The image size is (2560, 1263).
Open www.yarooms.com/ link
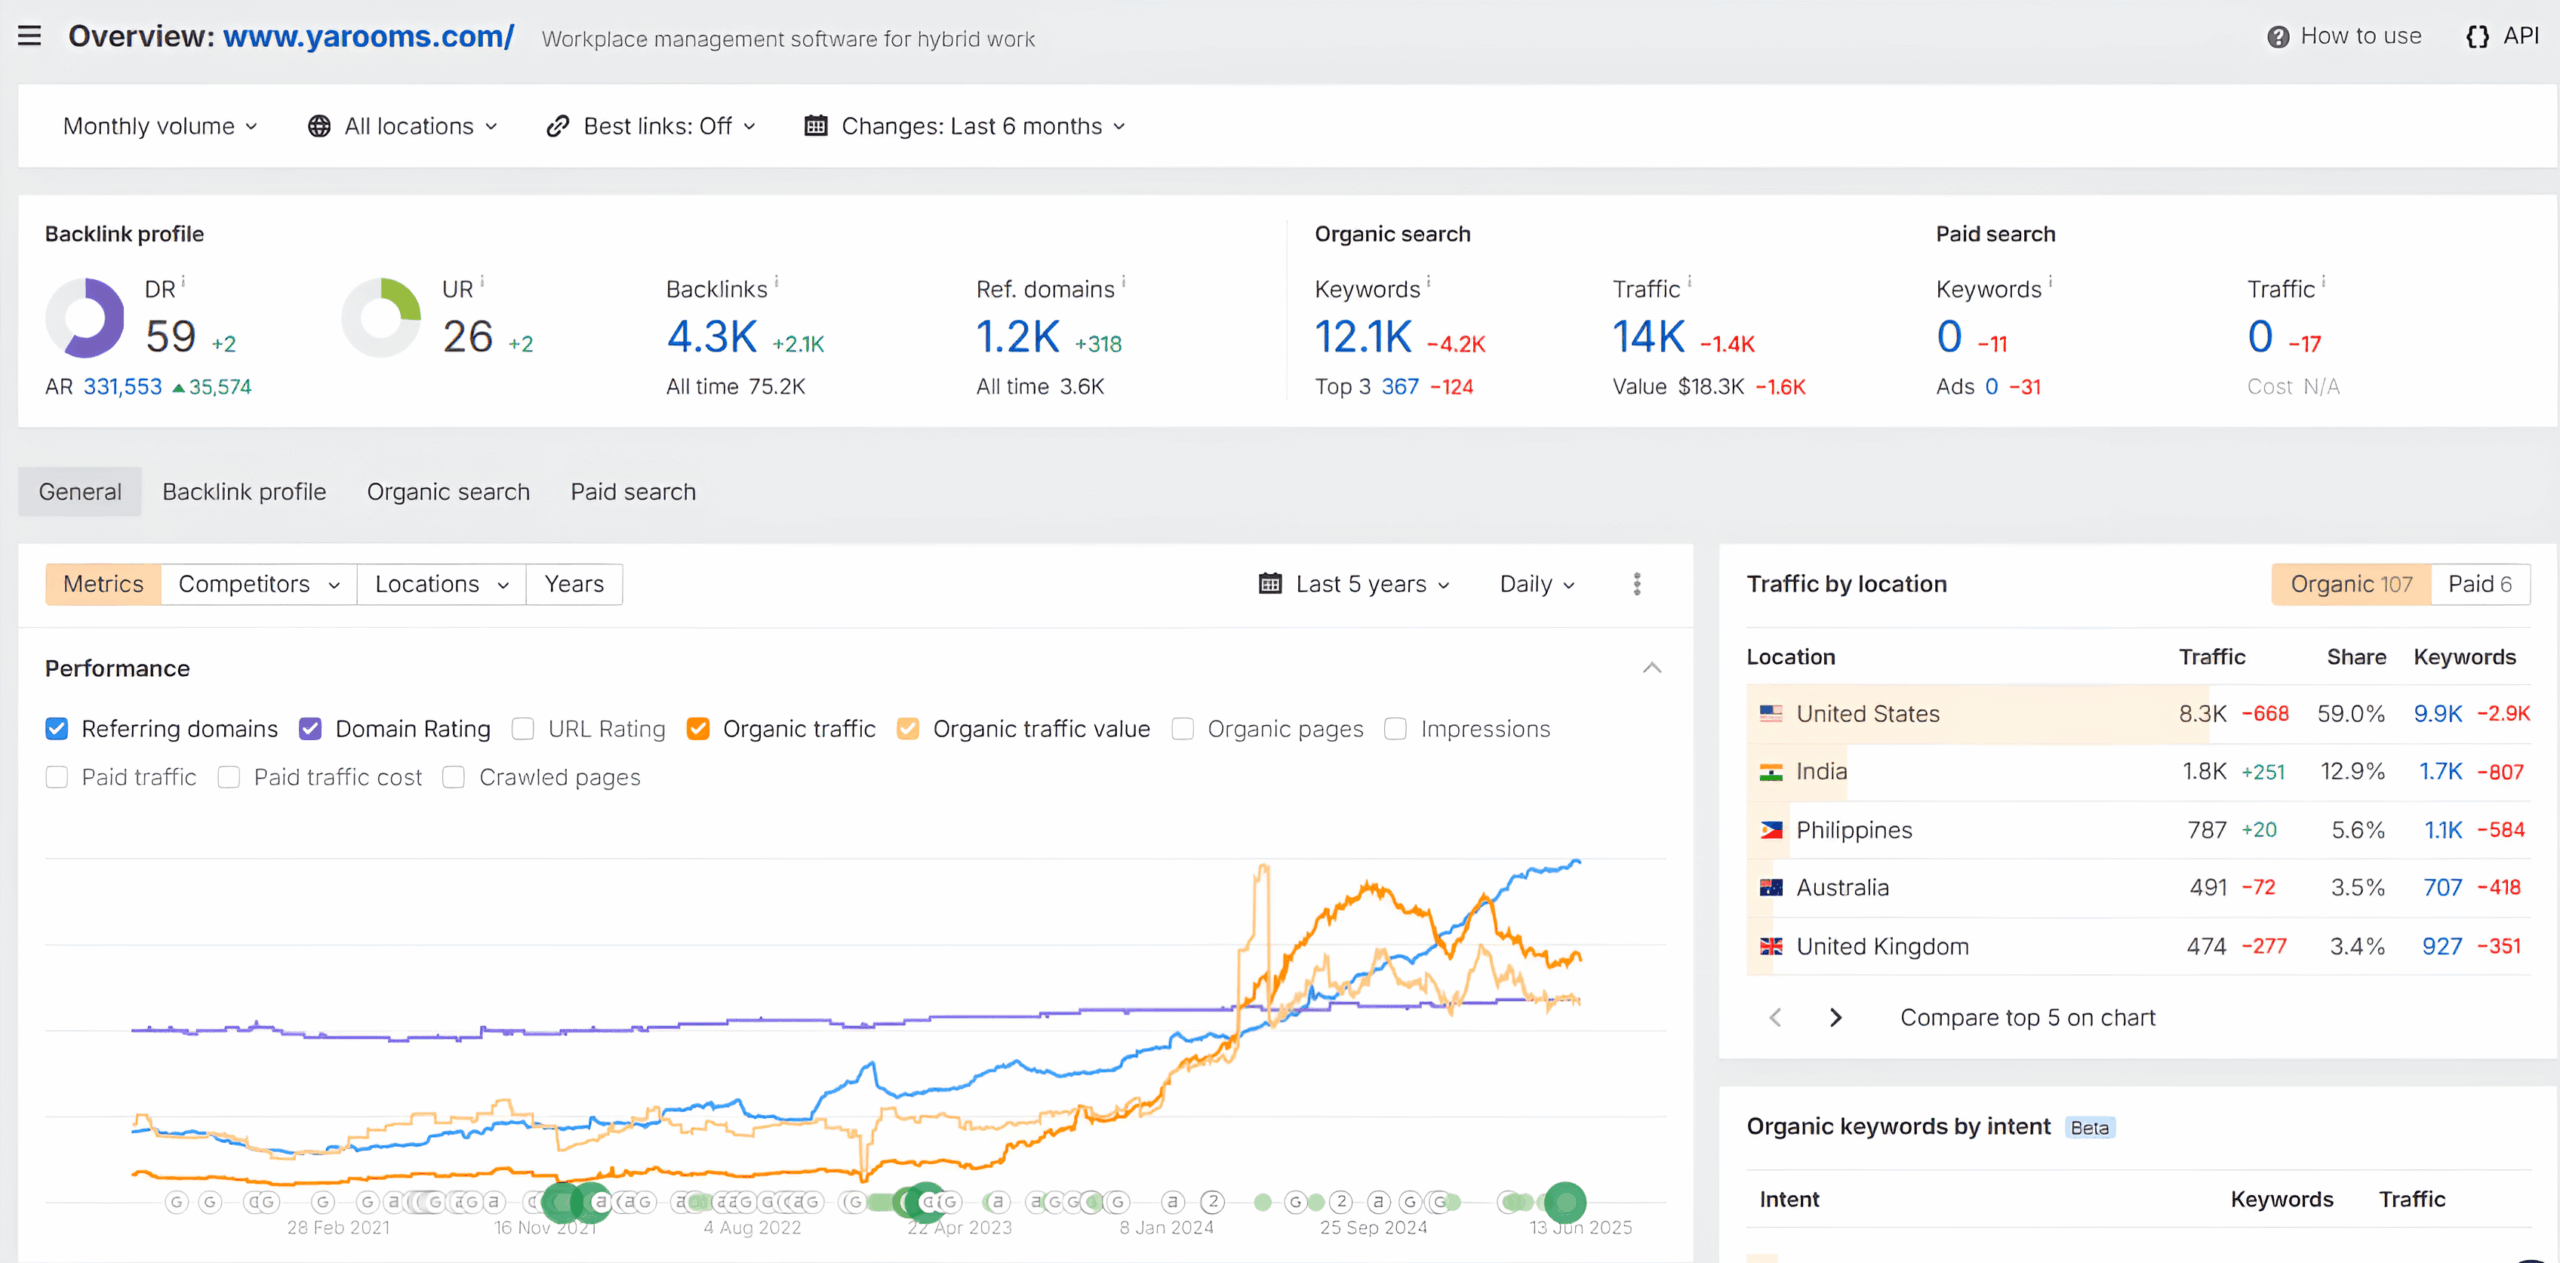pos(368,36)
